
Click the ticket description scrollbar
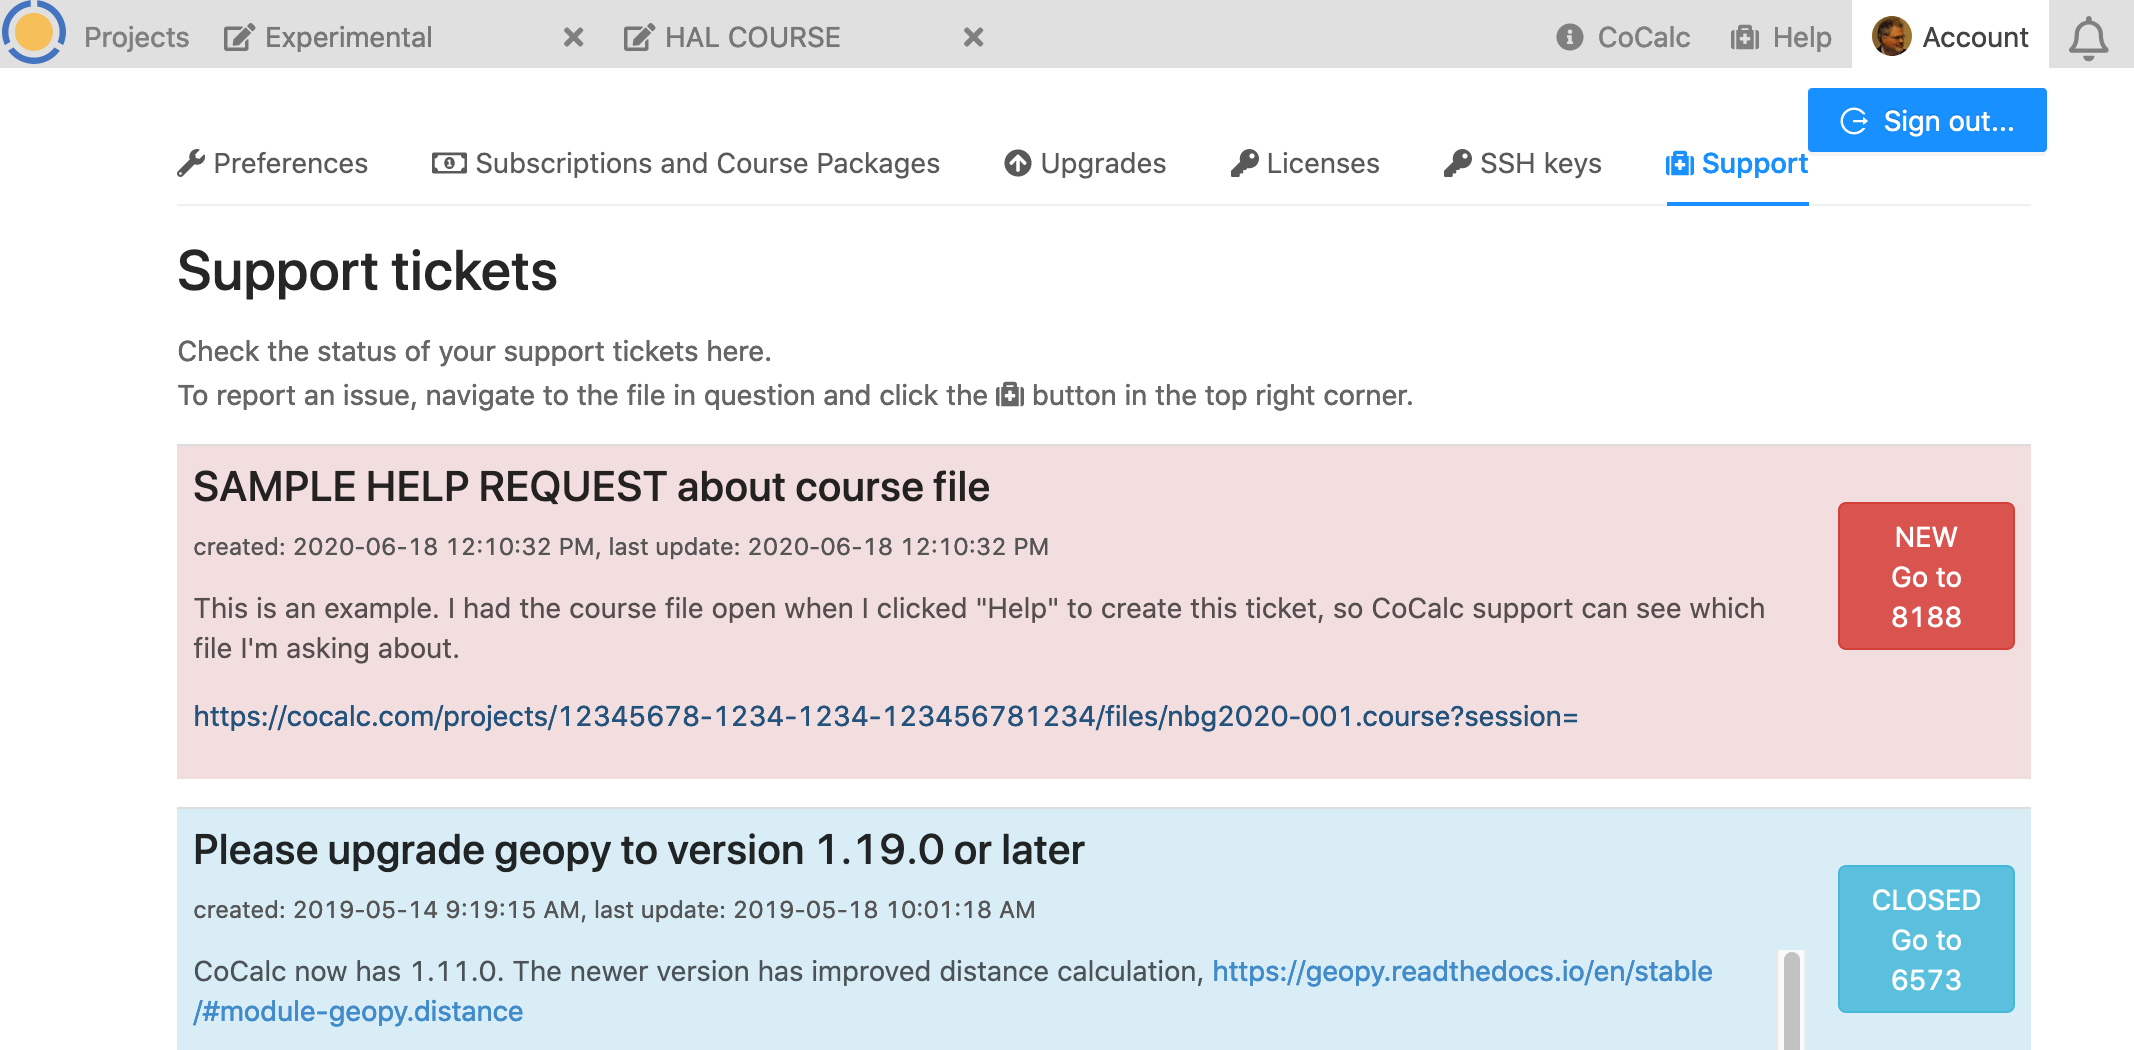point(1791,1000)
